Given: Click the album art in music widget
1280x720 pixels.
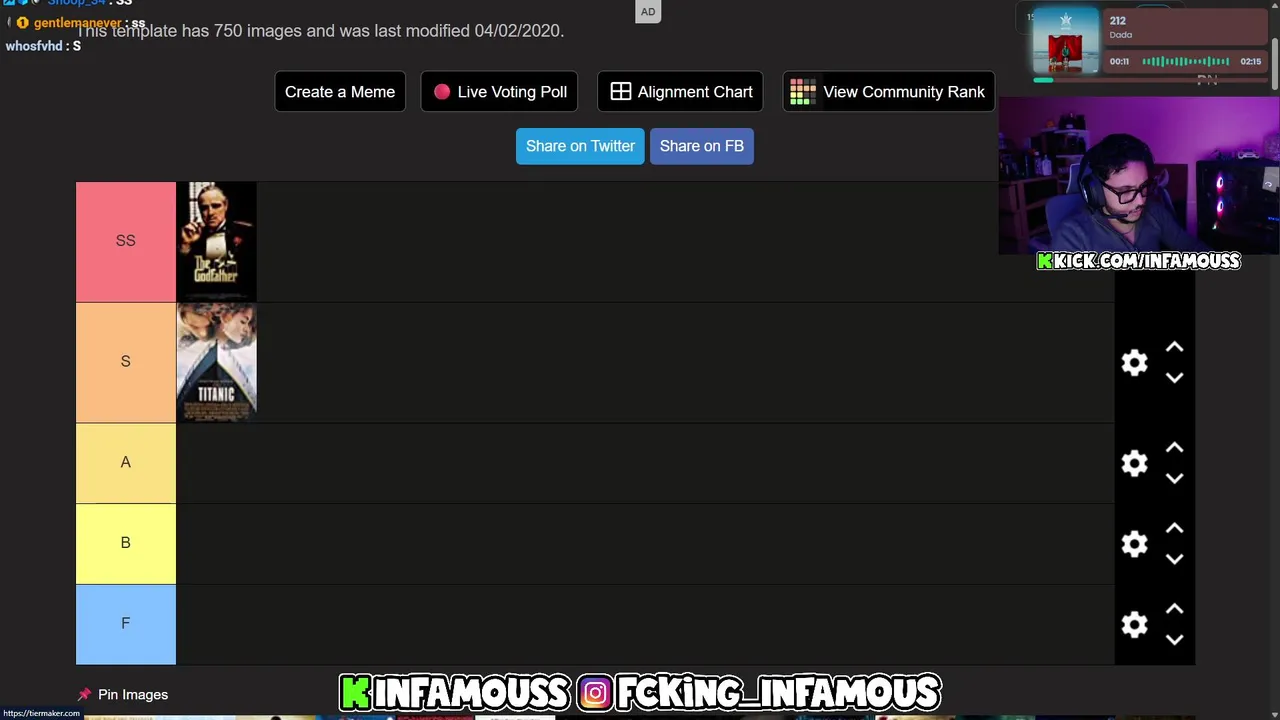Looking at the screenshot, I should [x=1066, y=41].
